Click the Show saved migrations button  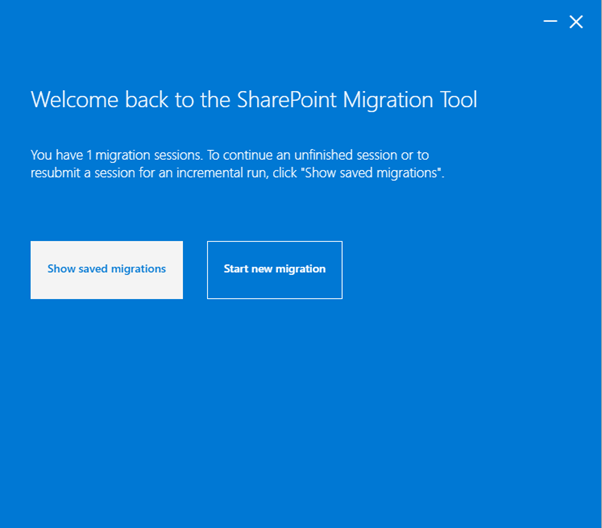106,269
